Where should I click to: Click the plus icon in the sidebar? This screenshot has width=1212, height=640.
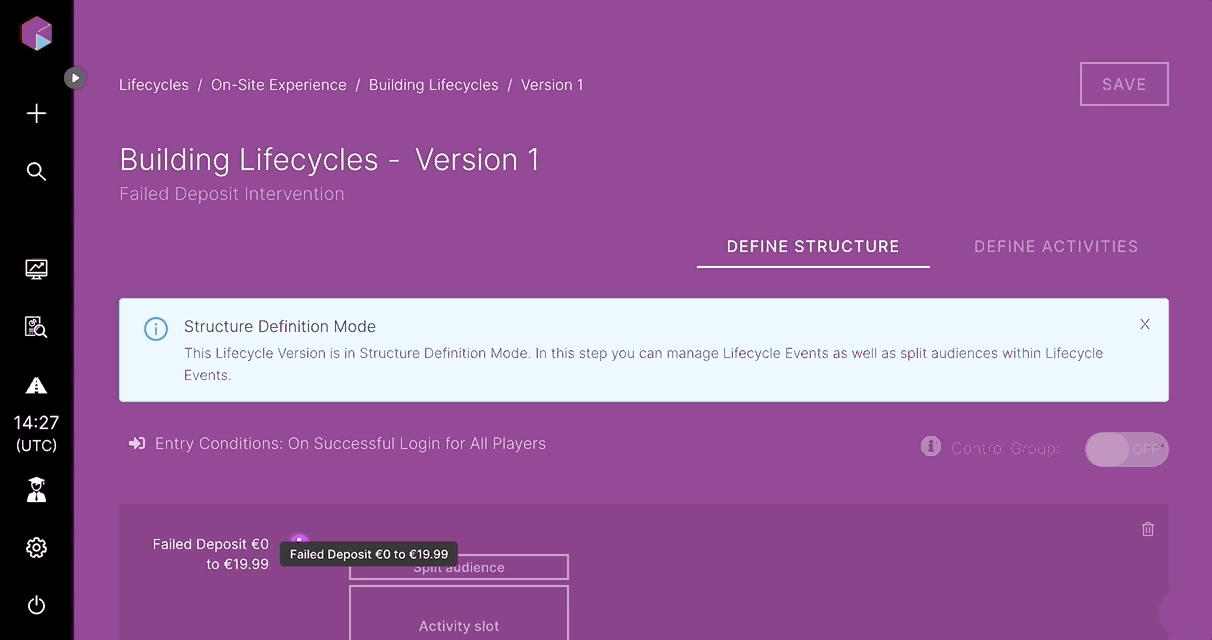point(36,114)
